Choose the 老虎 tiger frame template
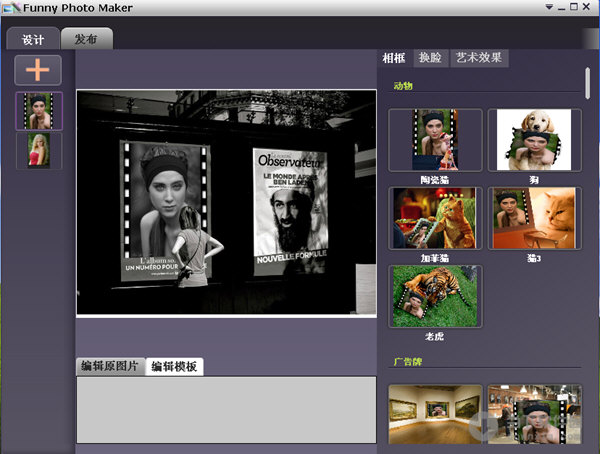 [x=435, y=297]
